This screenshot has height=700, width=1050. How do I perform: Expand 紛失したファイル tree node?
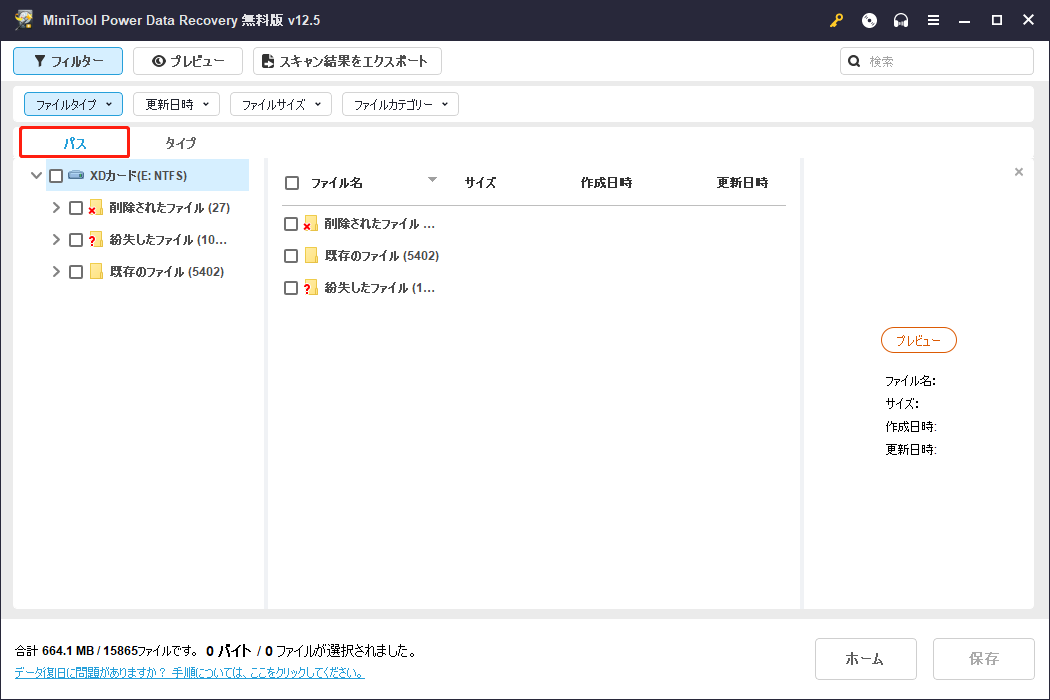pyautogui.click(x=56, y=240)
